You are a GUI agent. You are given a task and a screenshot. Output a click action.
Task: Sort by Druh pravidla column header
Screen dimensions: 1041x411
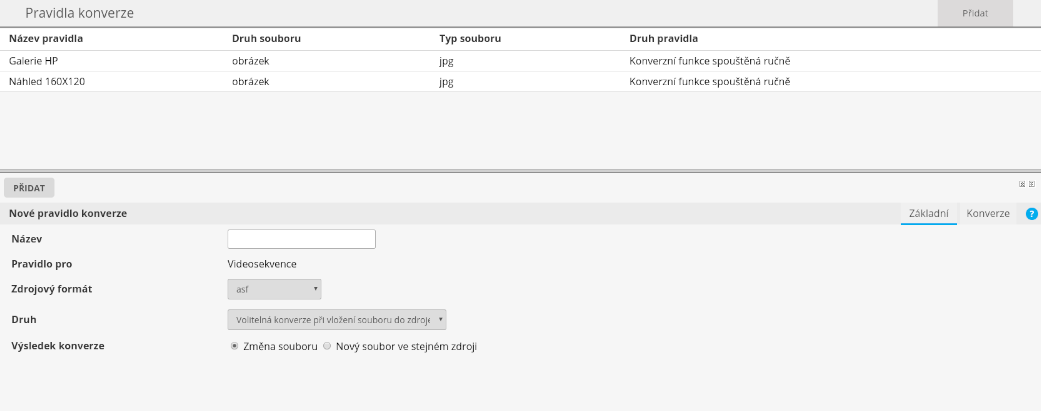pos(664,38)
